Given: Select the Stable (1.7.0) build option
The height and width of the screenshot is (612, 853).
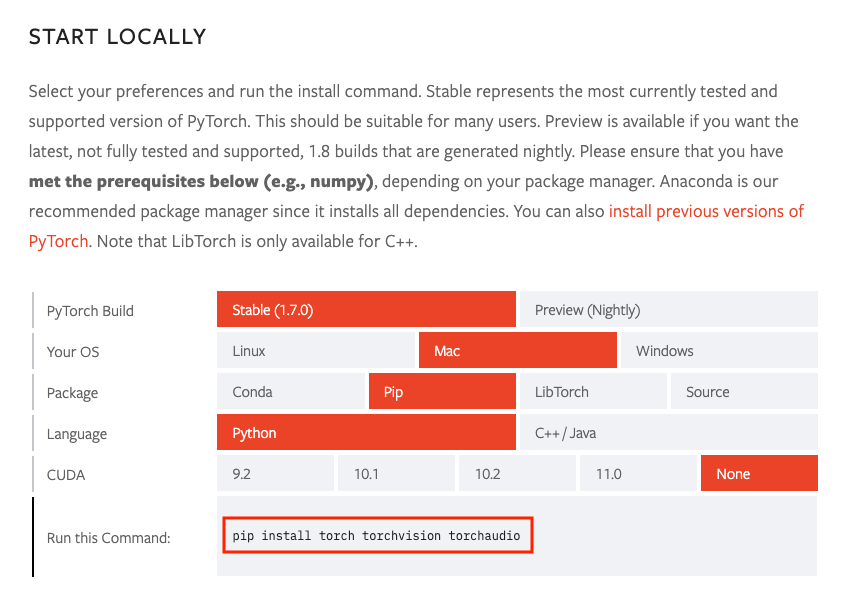Looking at the screenshot, I should [366, 310].
